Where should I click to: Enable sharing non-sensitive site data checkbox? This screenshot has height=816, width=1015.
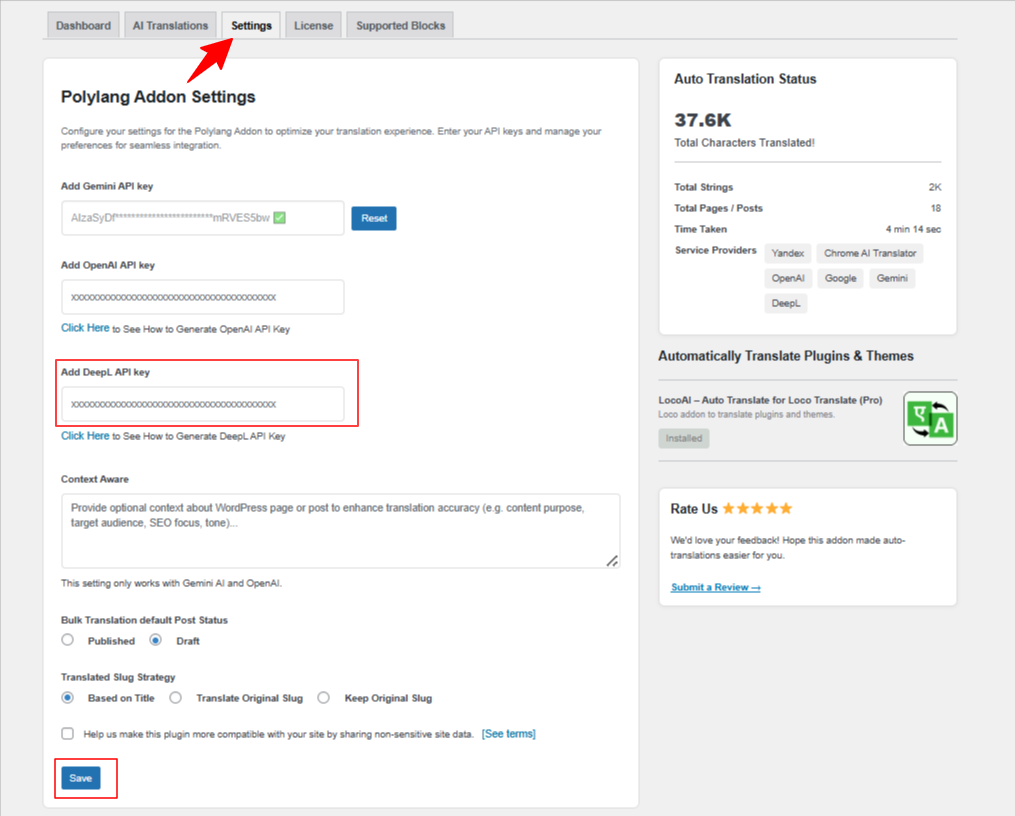[67, 733]
